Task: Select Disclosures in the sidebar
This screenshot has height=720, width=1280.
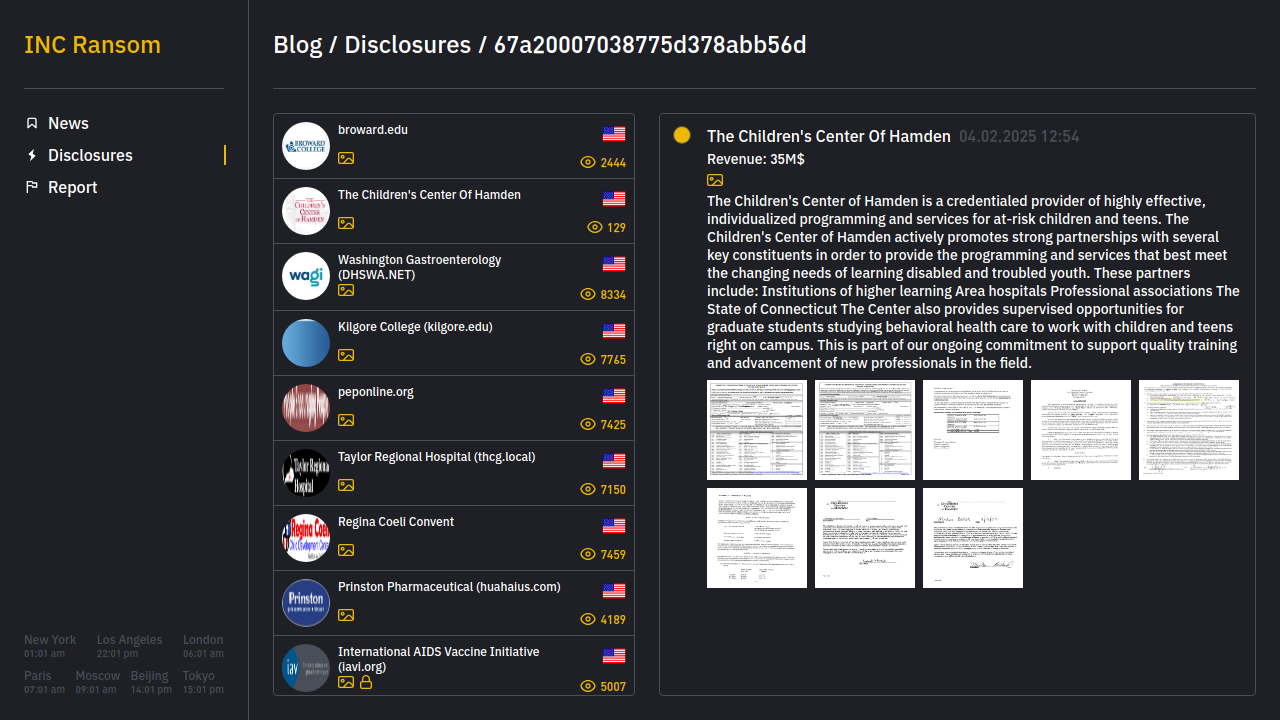Action: tap(90, 155)
